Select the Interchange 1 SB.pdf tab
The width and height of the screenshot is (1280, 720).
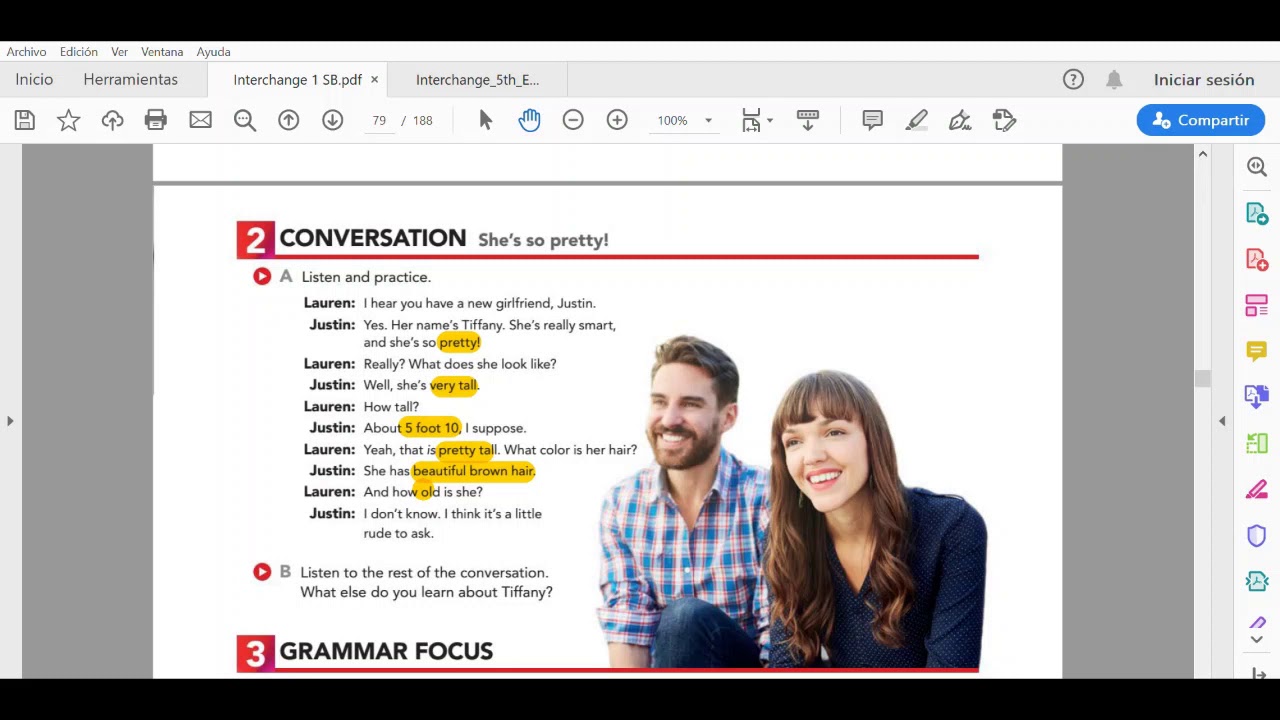[x=297, y=80]
